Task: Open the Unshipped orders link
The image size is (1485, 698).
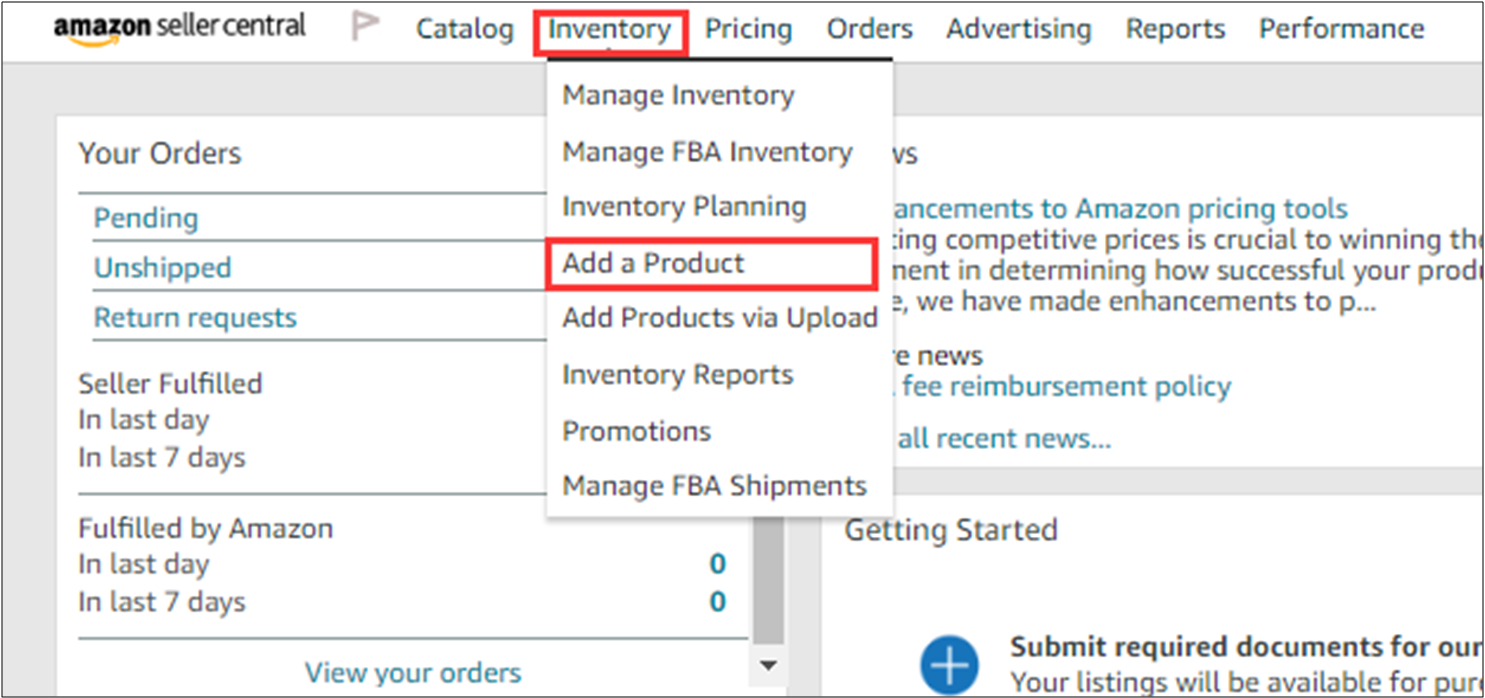Action: (162, 268)
